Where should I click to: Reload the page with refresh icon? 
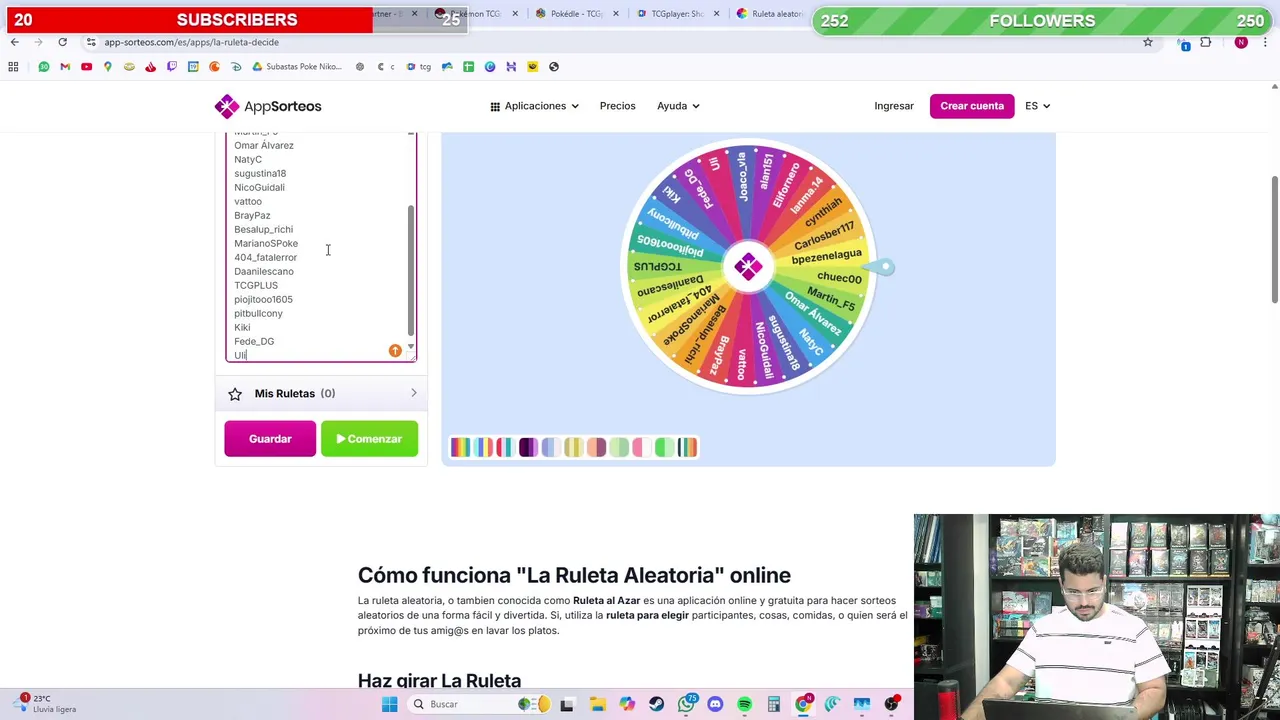(x=62, y=42)
